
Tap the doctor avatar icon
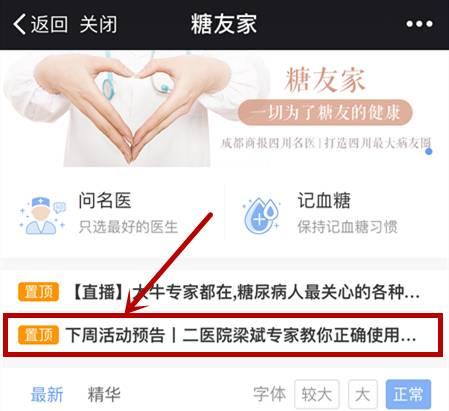tap(42, 215)
